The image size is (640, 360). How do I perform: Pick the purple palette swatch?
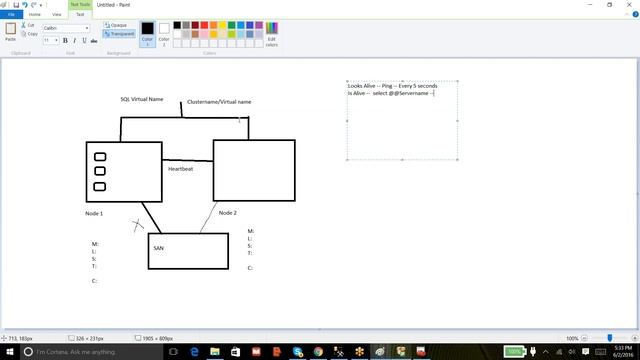[259, 25]
